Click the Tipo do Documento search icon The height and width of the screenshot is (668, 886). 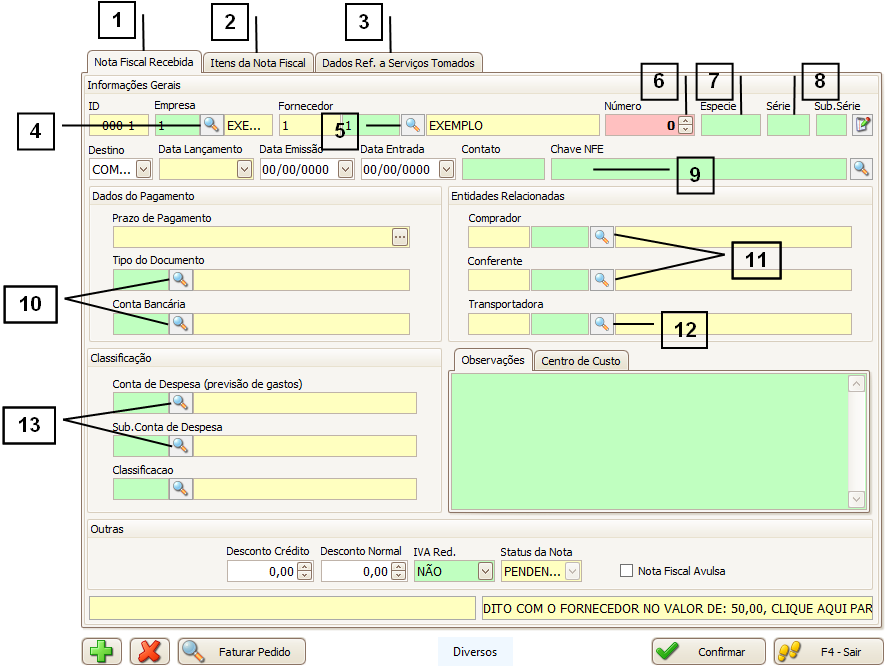point(180,280)
